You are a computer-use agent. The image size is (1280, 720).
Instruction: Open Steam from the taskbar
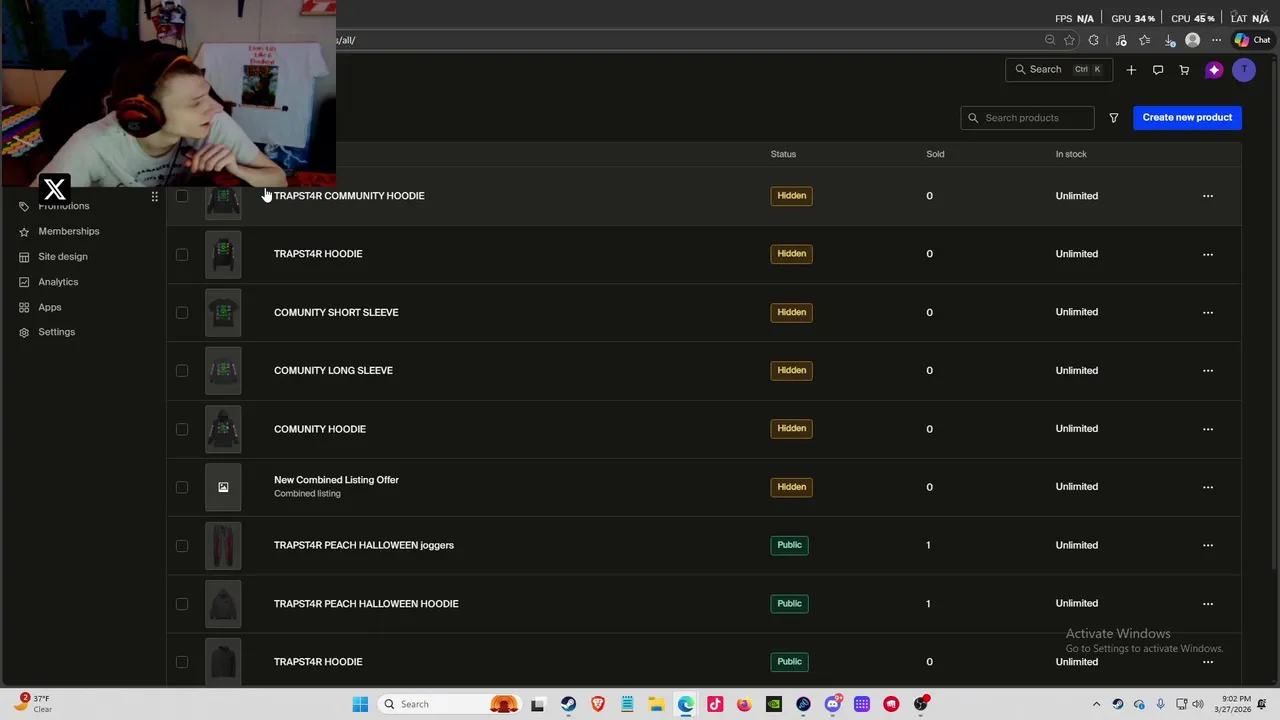(x=568, y=704)
